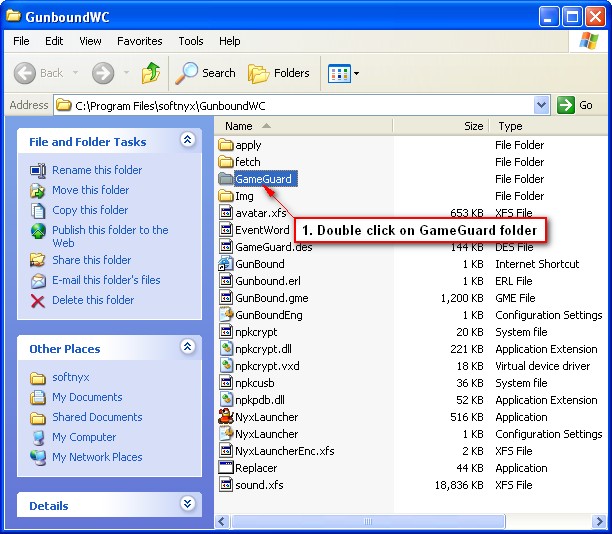Screen dimensions: 612x534
Task: Open the Views icon menu
Action: (x=339, y=73)
